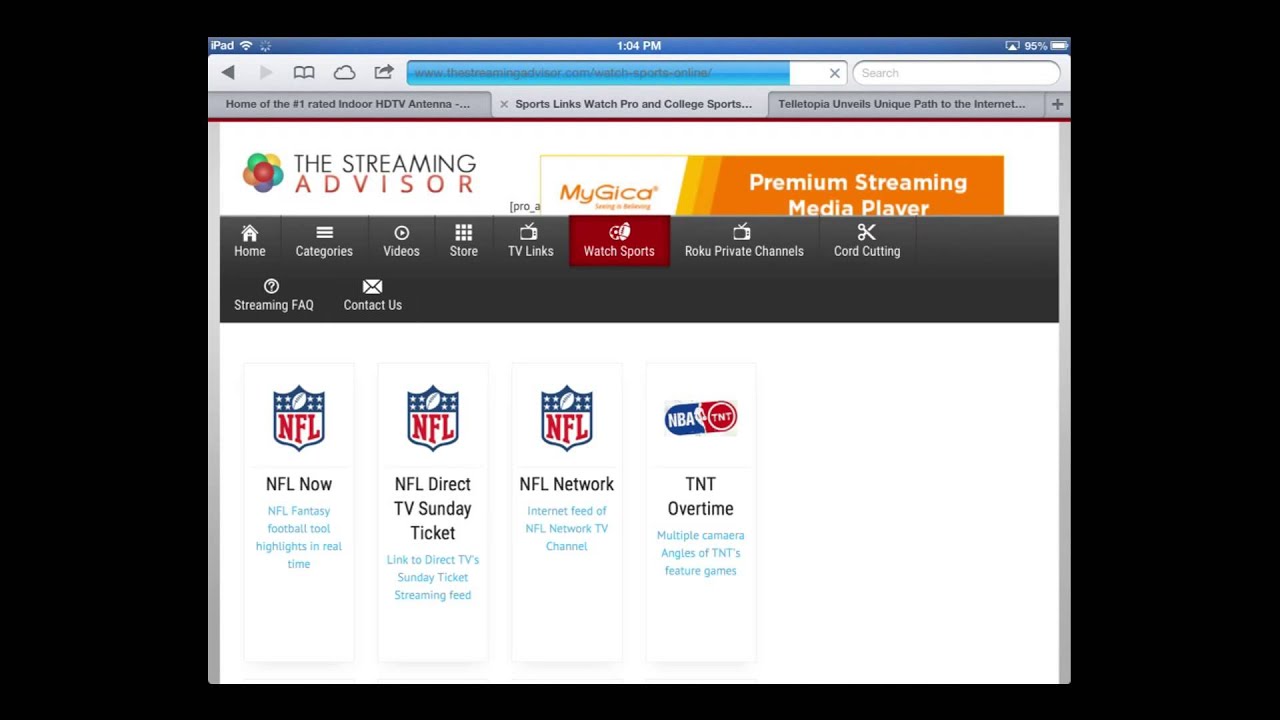Open NFL Direct TV Sunday Ticket title
This screenshot has width=1280, height=720.
pyautogui.click(x=433, y=508)
